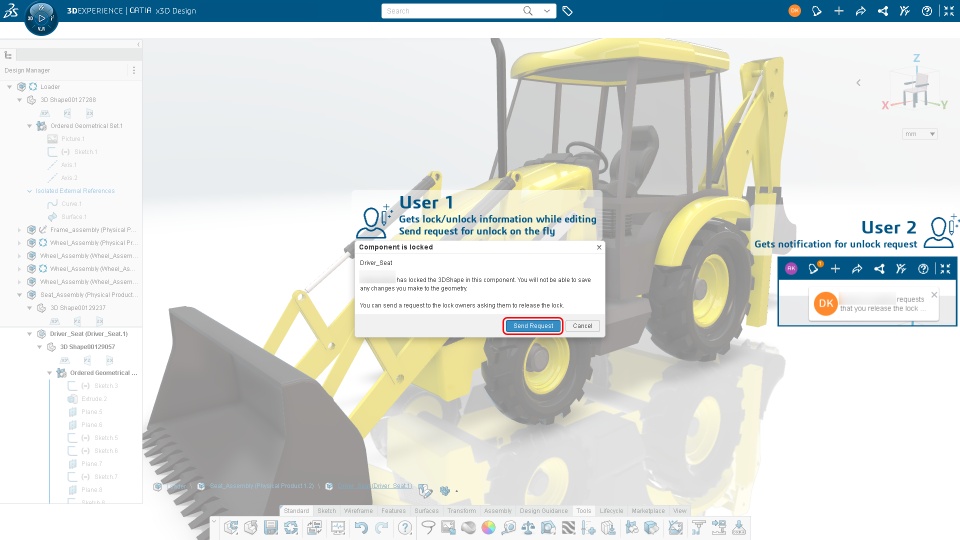Switch to the Sketch tab
The height and width of the screenshot is (540, 960).
coord(326,511)
